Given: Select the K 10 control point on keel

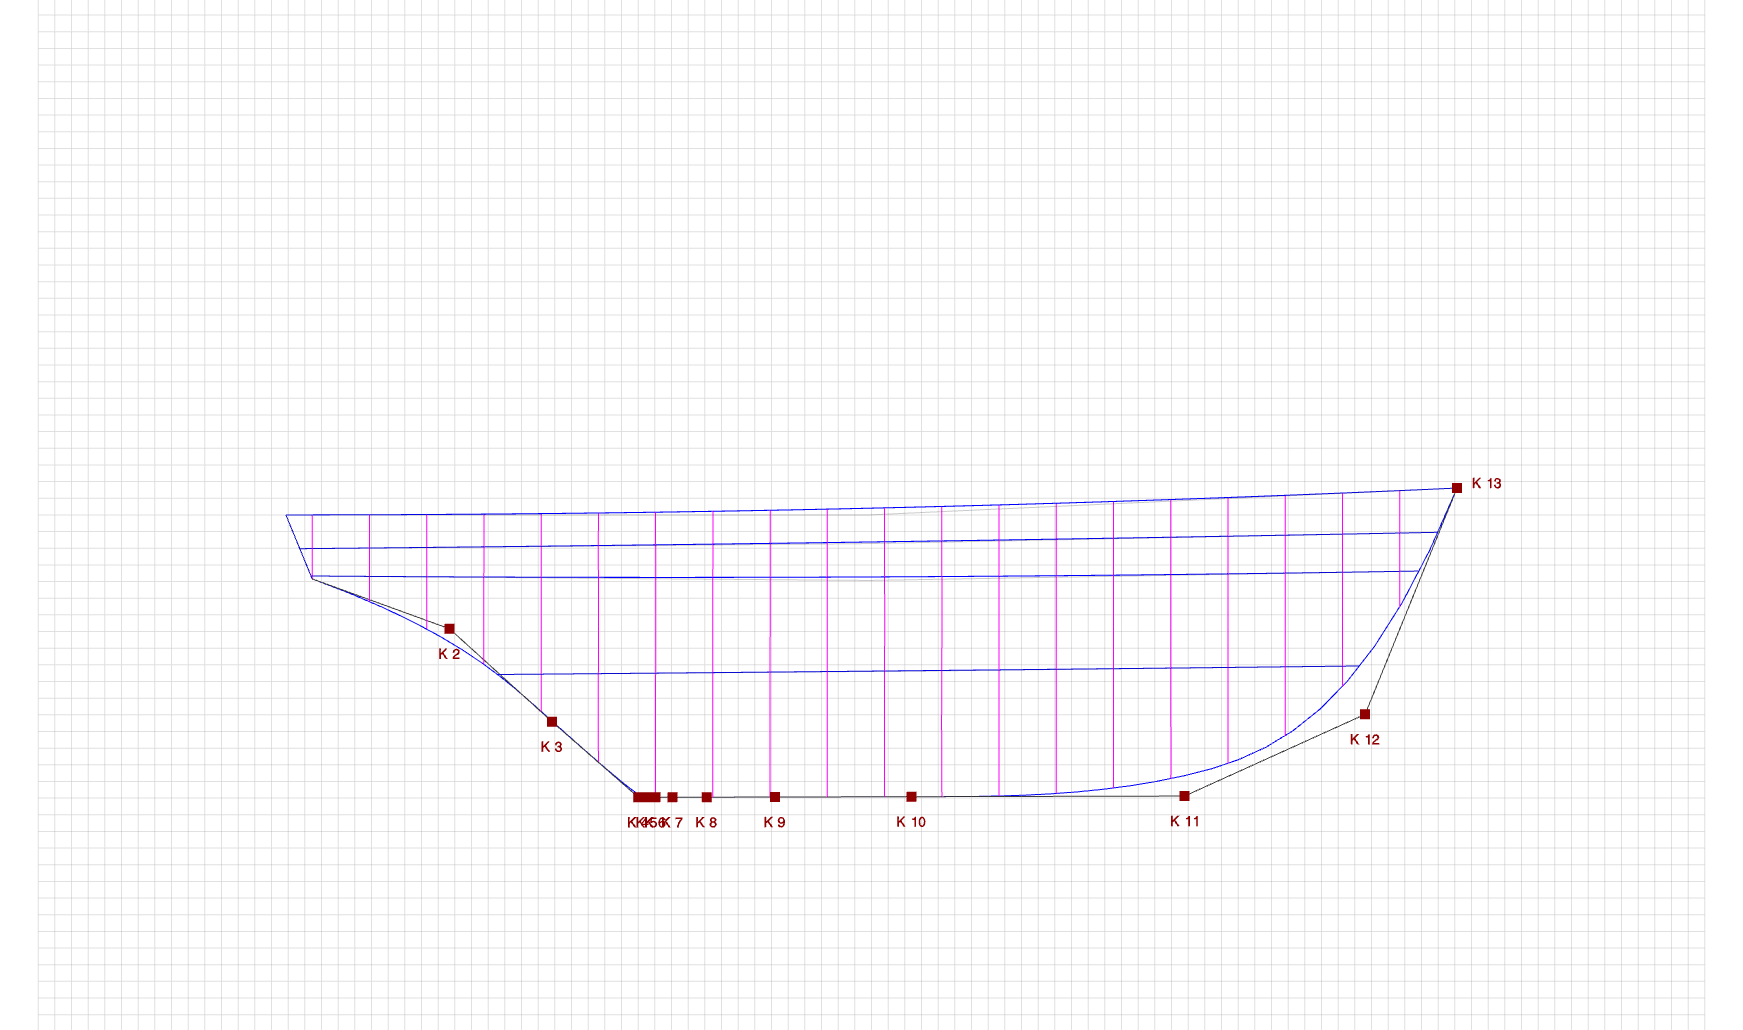Looking at the screenshot, I should [911, 797].
